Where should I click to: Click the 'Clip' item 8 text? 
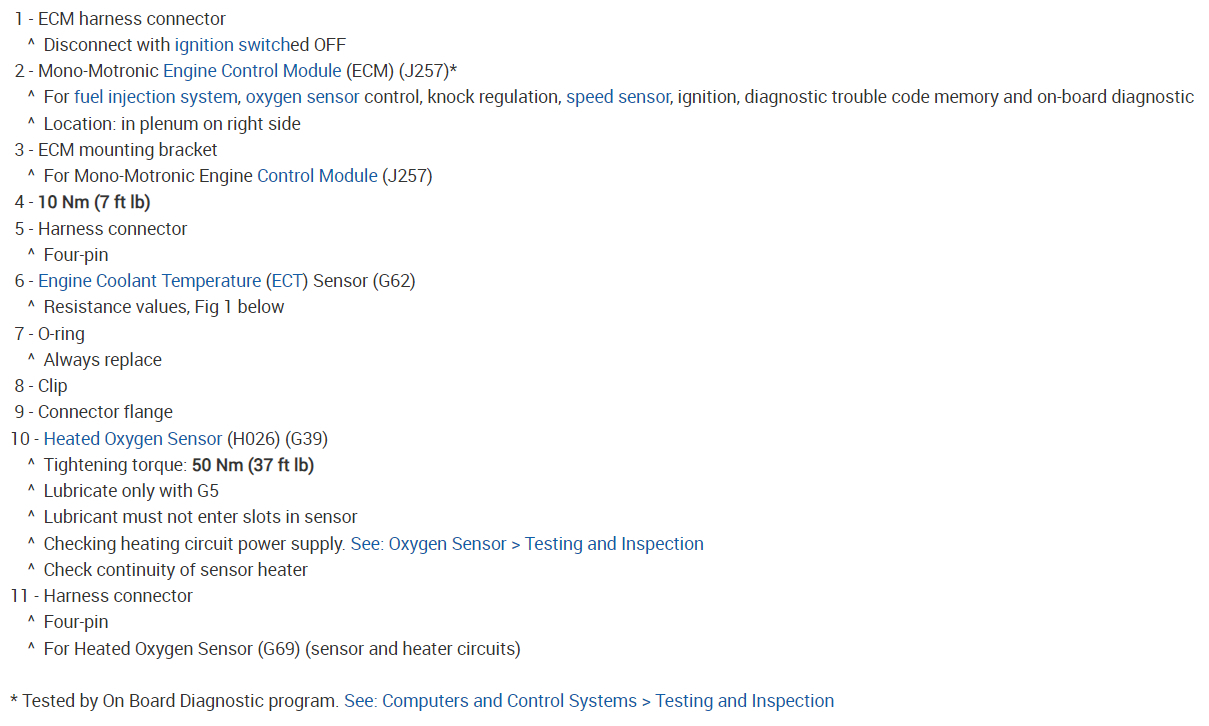[53, 386]
